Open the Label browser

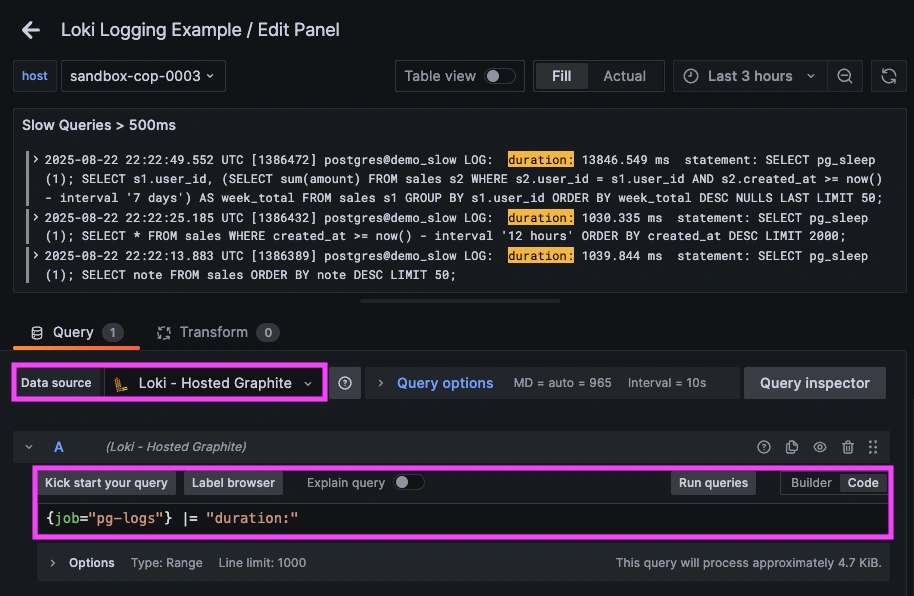click(x=233, y=483)
